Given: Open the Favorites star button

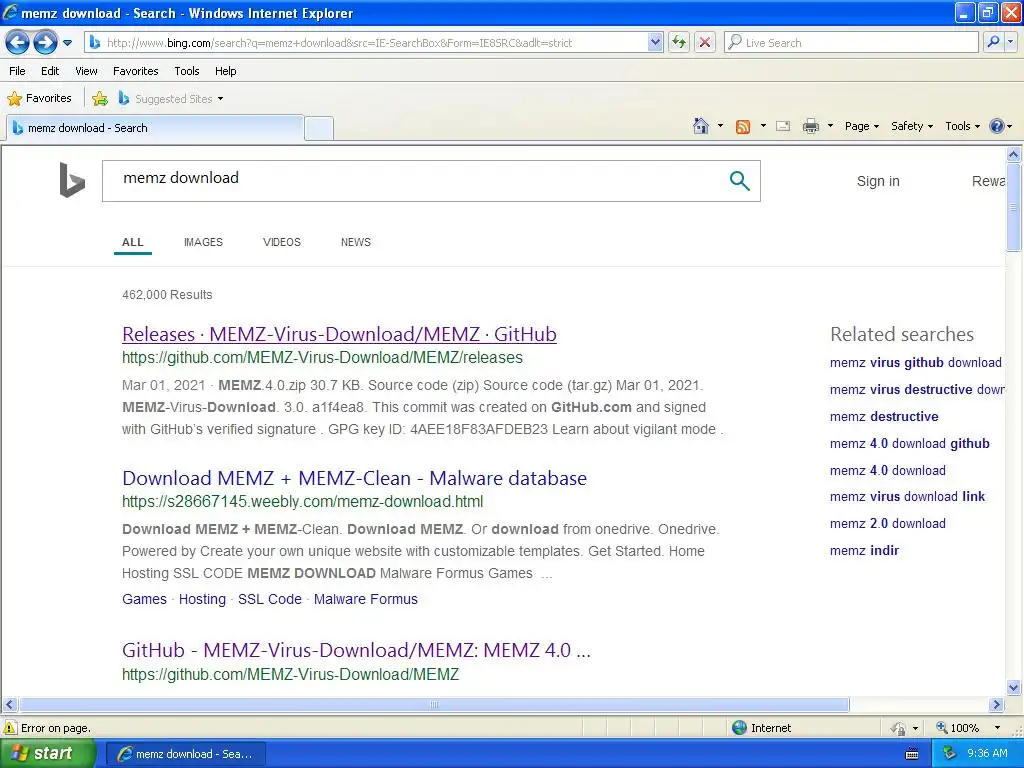Looking at the screenshot, I should click(x=39, y=99).
